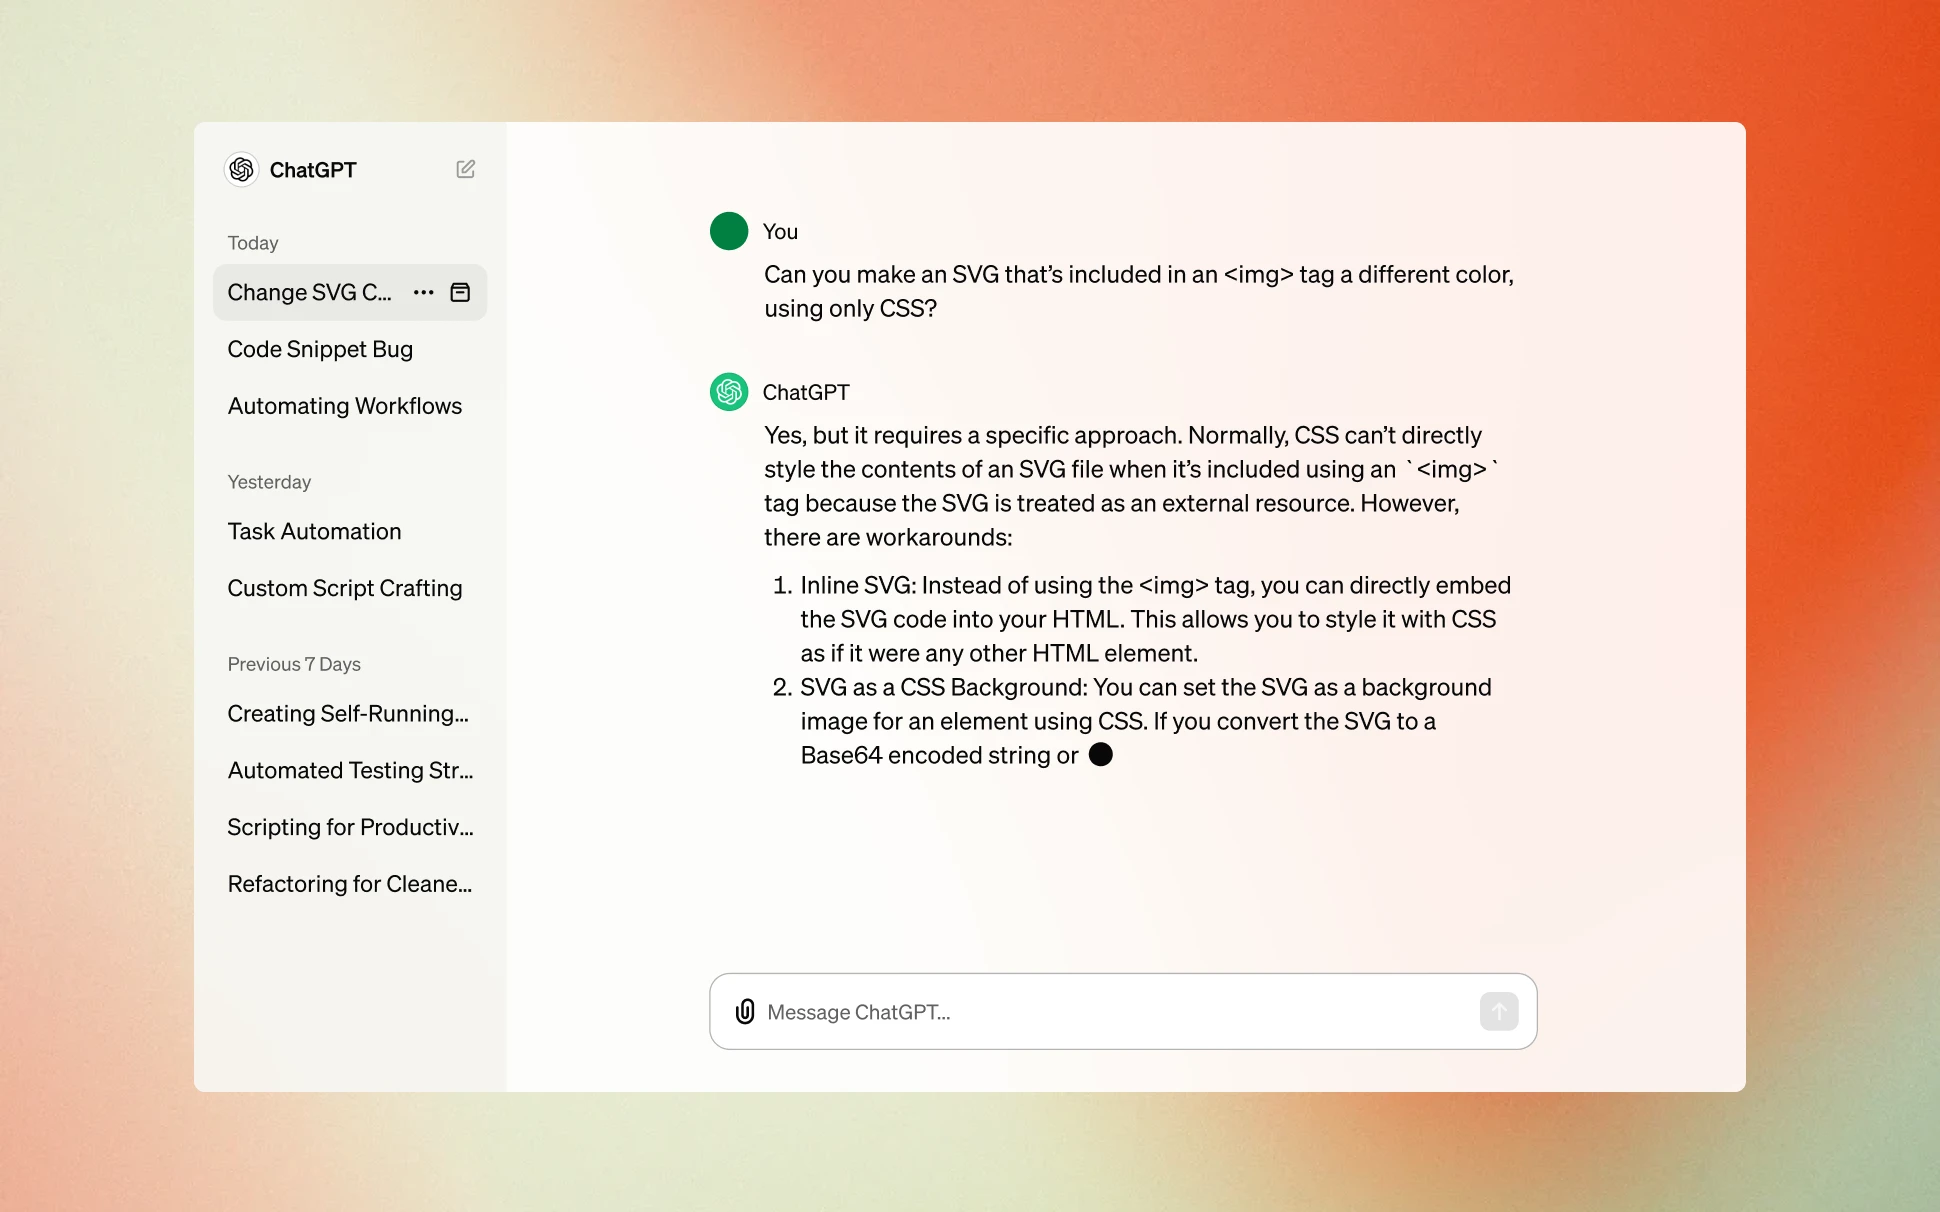Select 'Task Automation' from Yesterday section
This screenshot has height=1212, width=1940.
point(313,531)
